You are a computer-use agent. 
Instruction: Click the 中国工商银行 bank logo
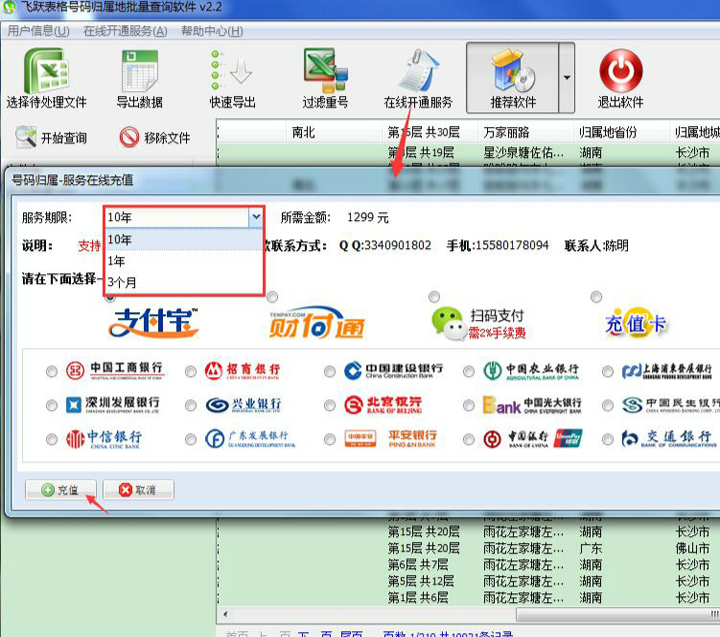tap(114, 370)
